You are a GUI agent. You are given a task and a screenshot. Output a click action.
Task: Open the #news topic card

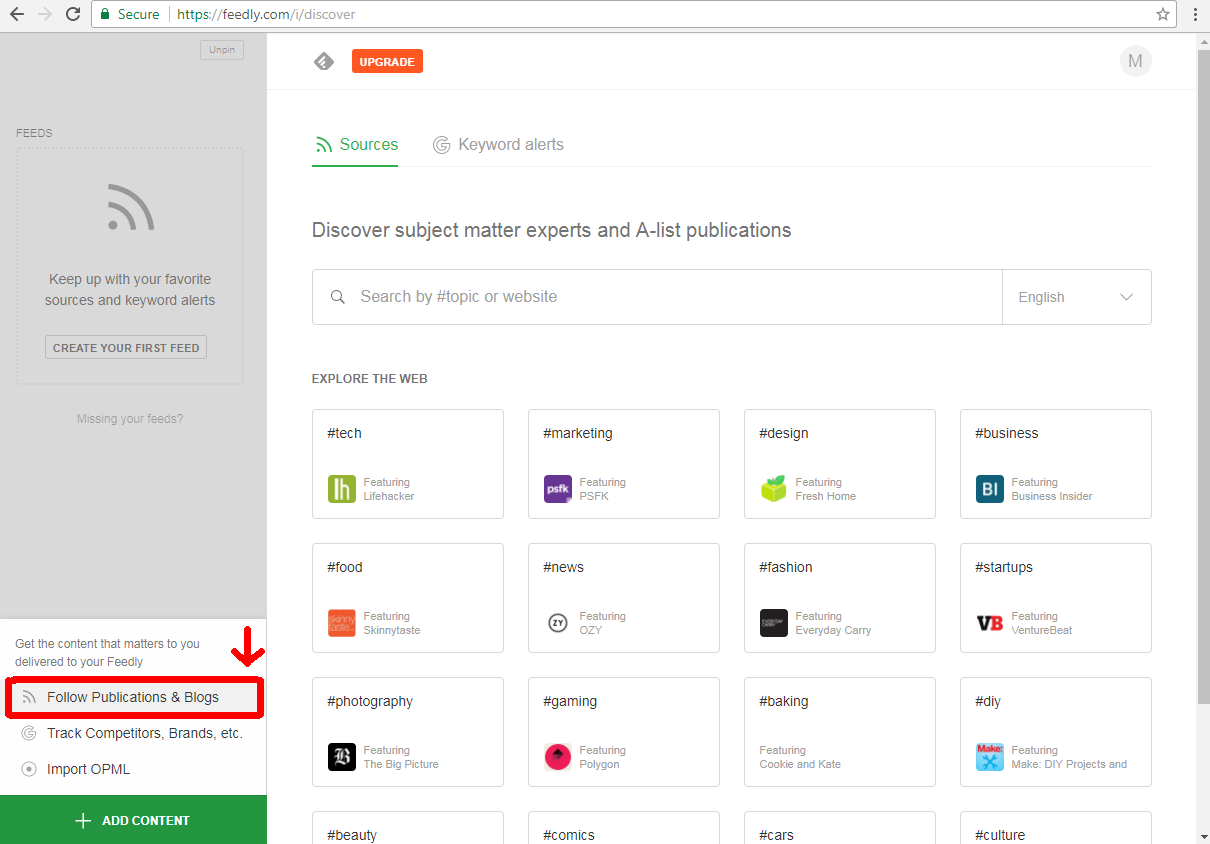pyautogui.click(x=624, y=598)
